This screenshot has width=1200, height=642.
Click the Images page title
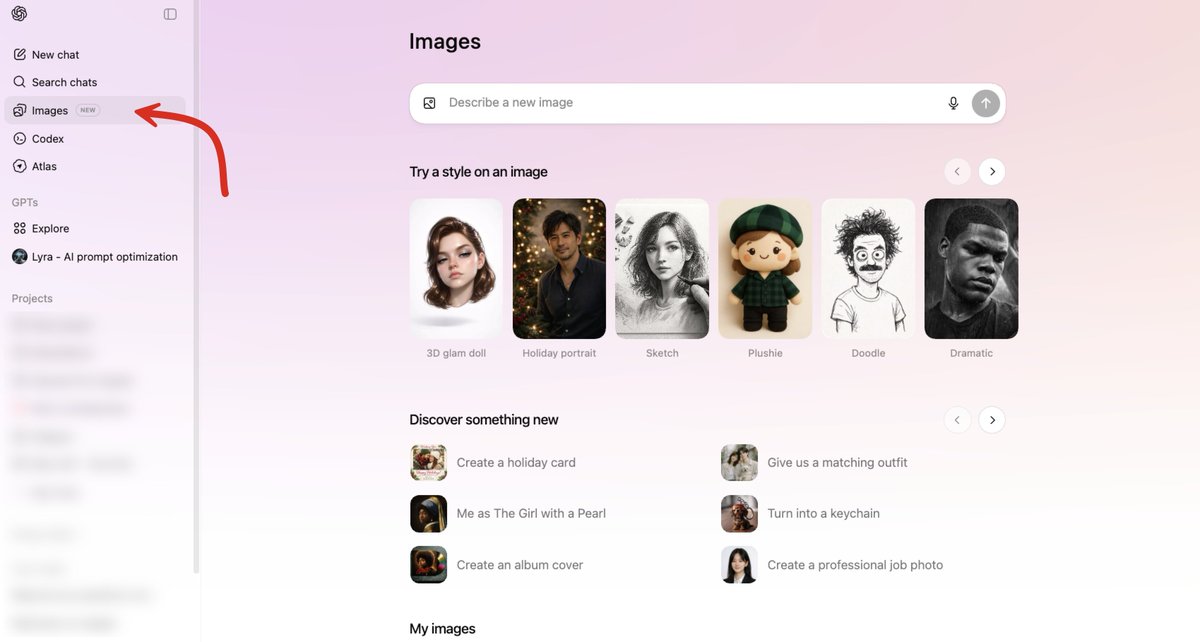[445, 42]
